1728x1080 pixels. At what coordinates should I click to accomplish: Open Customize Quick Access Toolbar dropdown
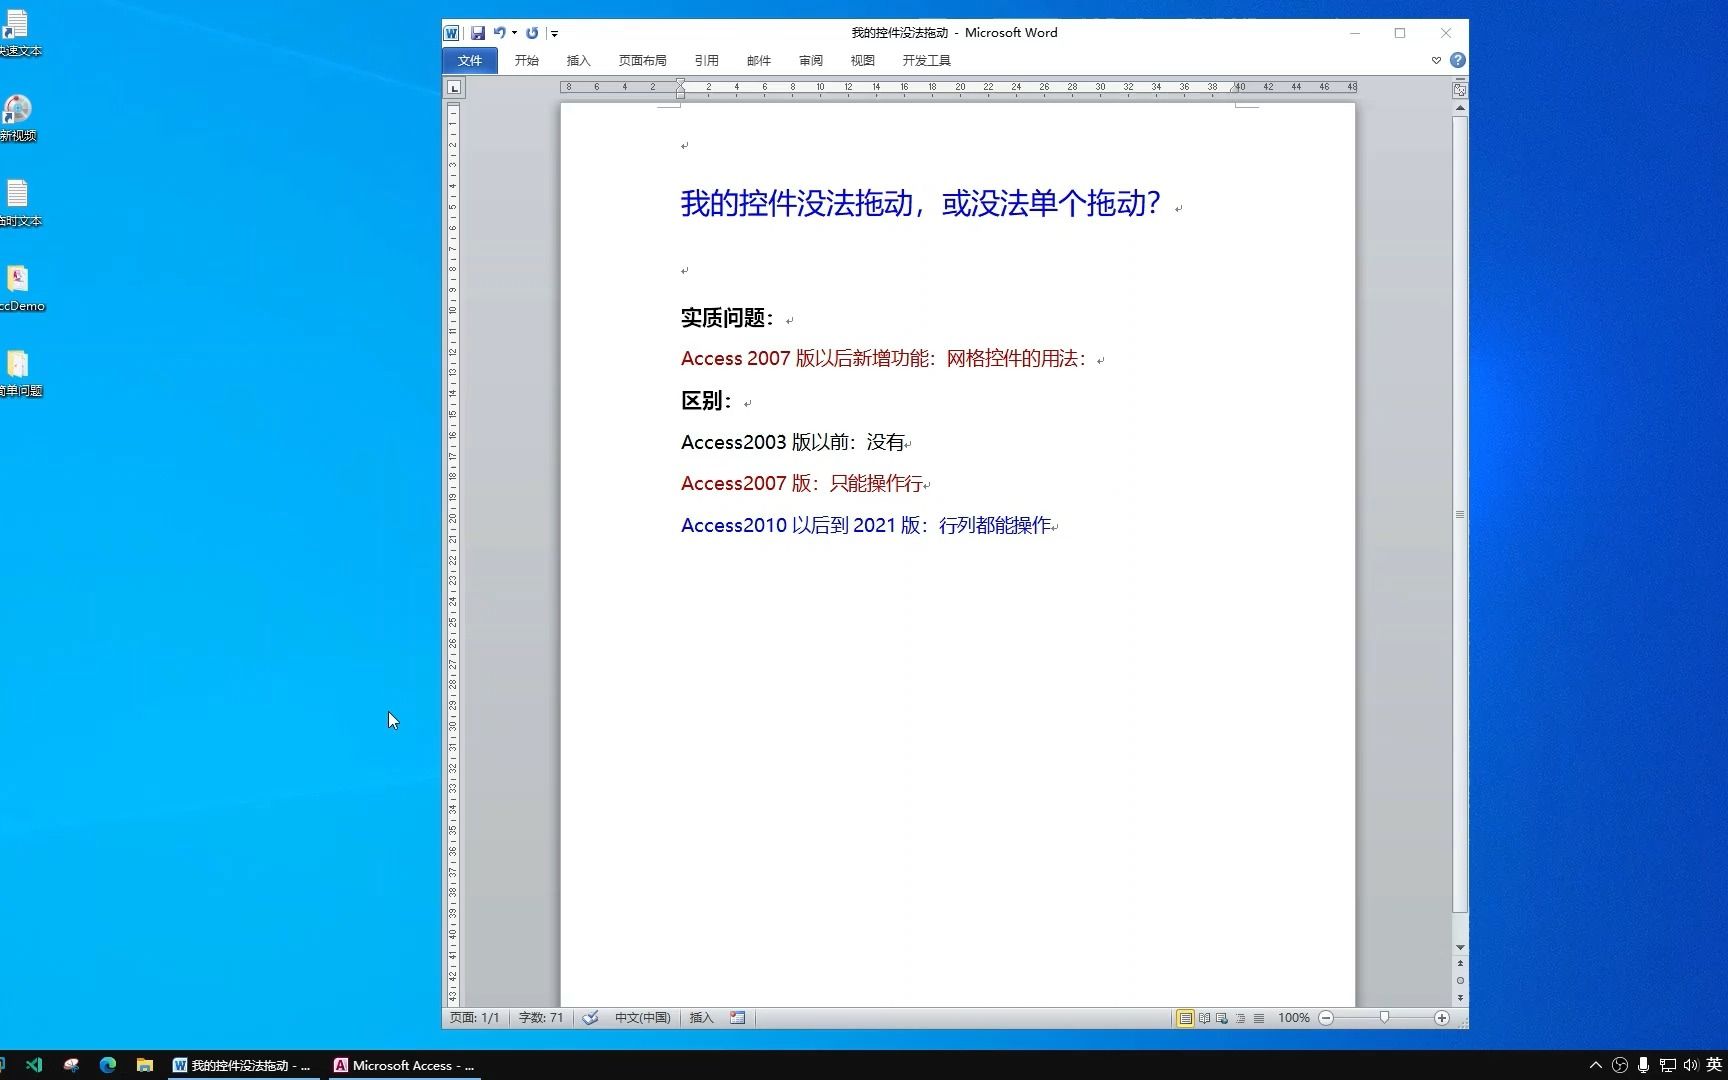click(555, 33)
